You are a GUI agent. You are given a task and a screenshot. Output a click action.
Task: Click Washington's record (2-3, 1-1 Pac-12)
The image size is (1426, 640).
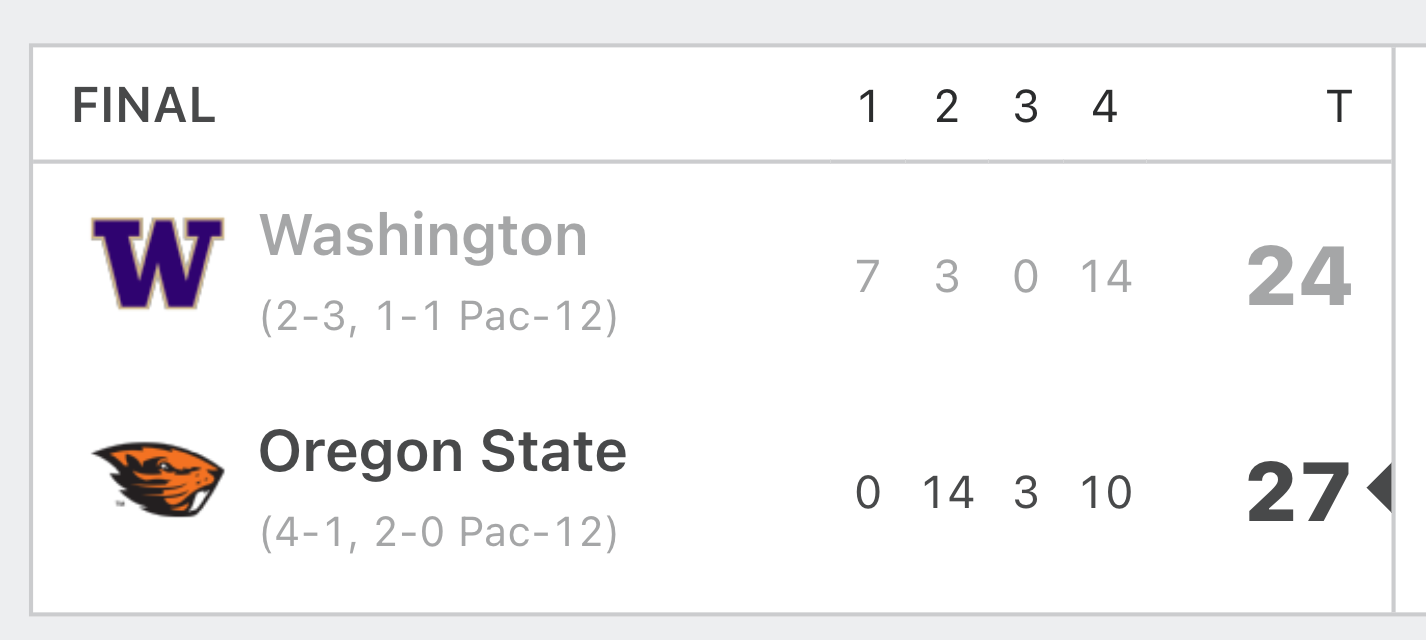(439, 317)
